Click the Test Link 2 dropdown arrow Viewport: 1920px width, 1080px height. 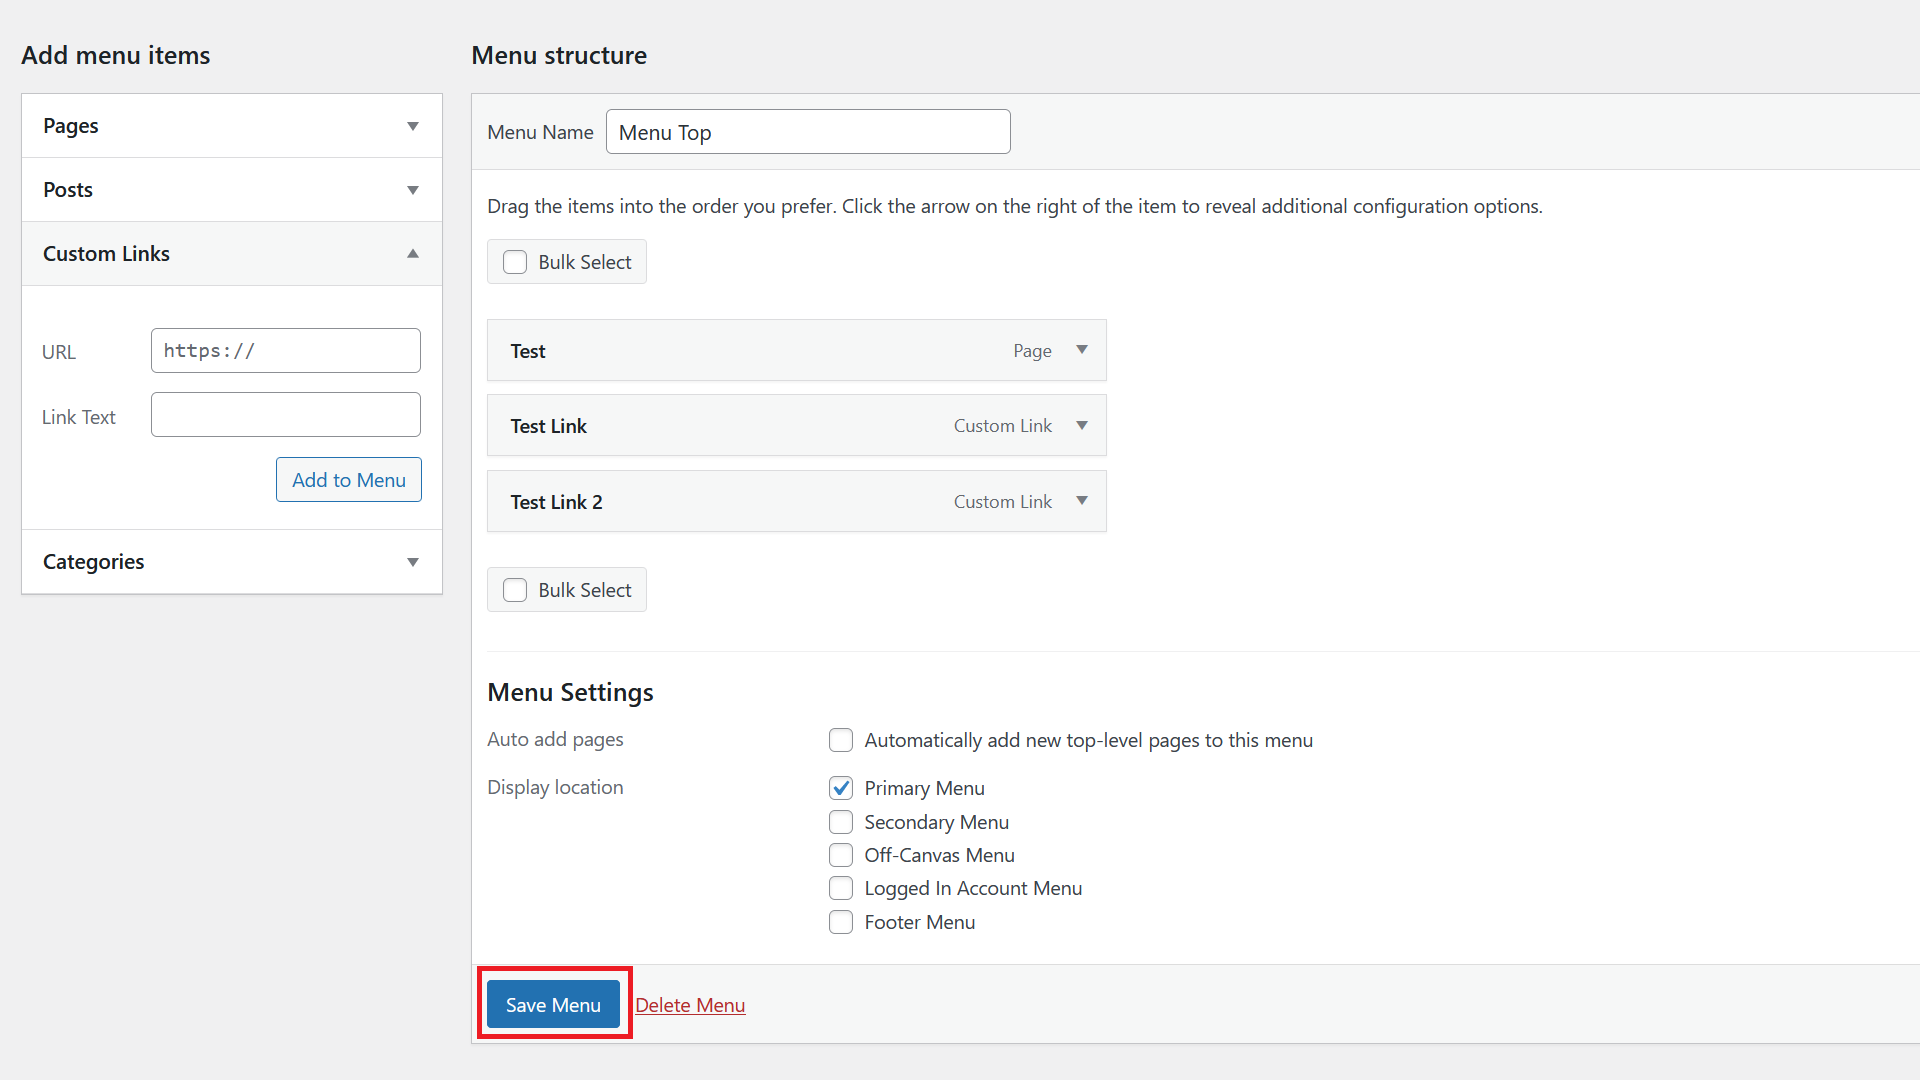pos(1081,500)
